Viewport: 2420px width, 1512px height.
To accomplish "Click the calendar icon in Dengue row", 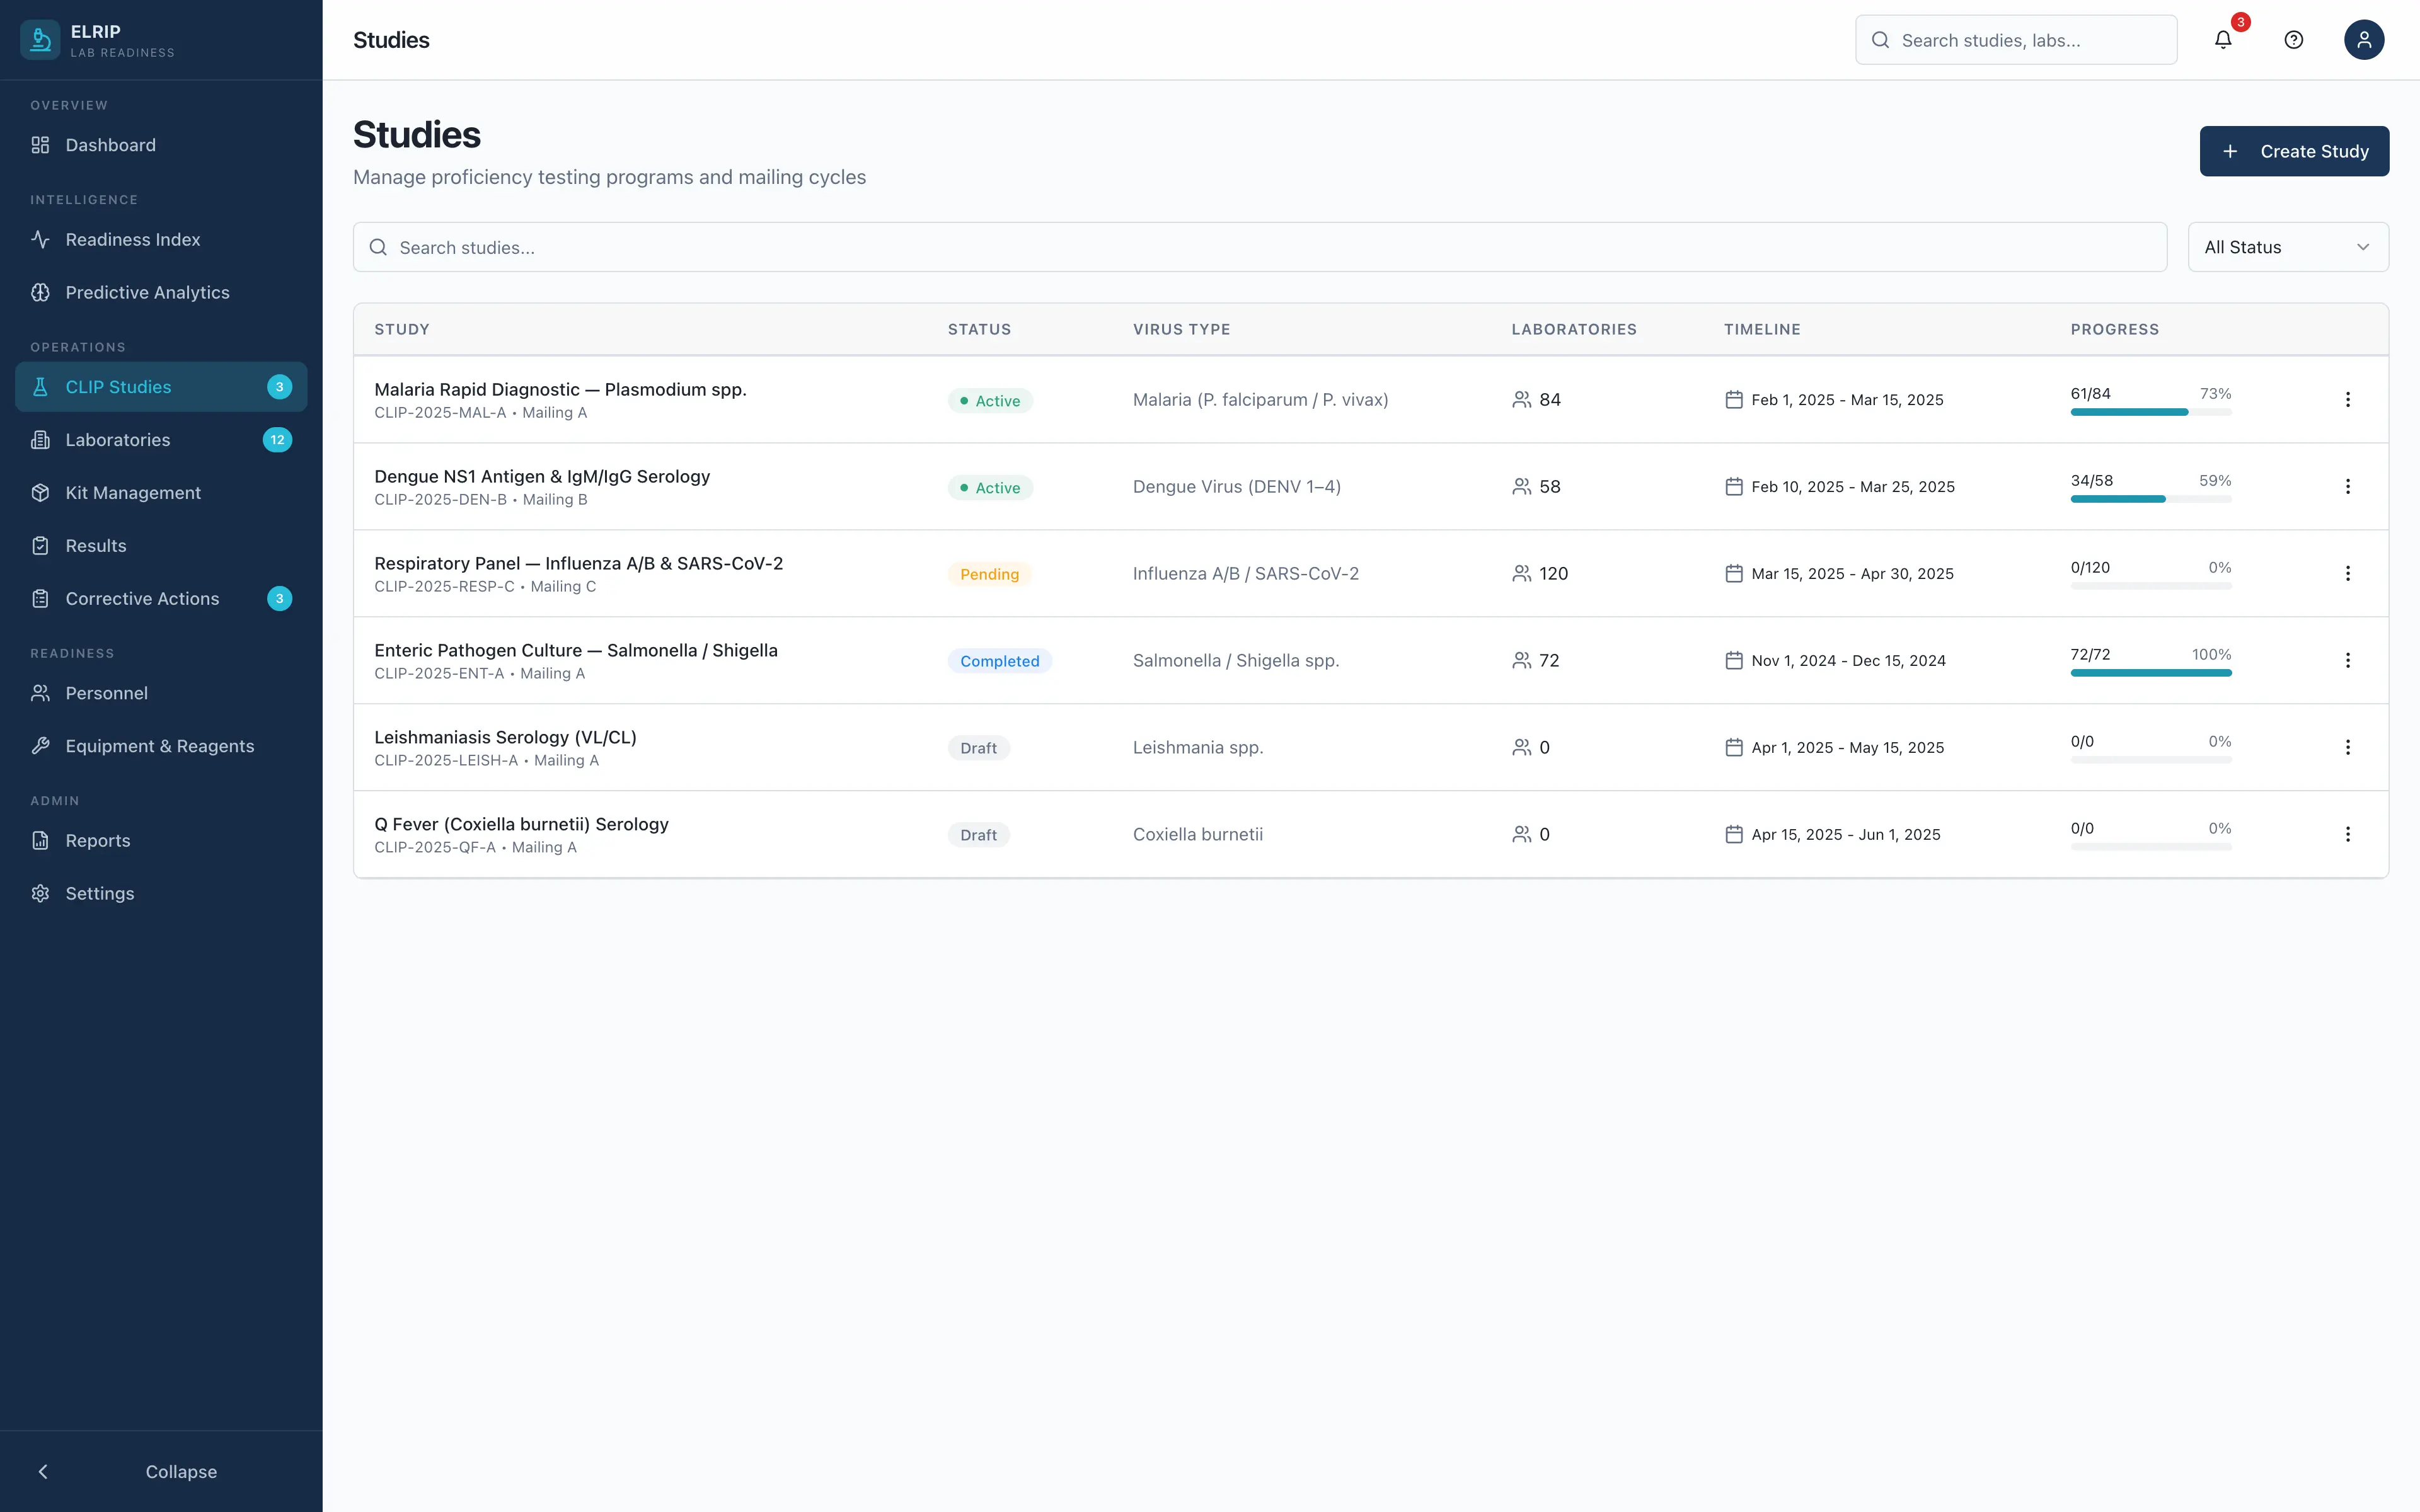I will 1733,487.
